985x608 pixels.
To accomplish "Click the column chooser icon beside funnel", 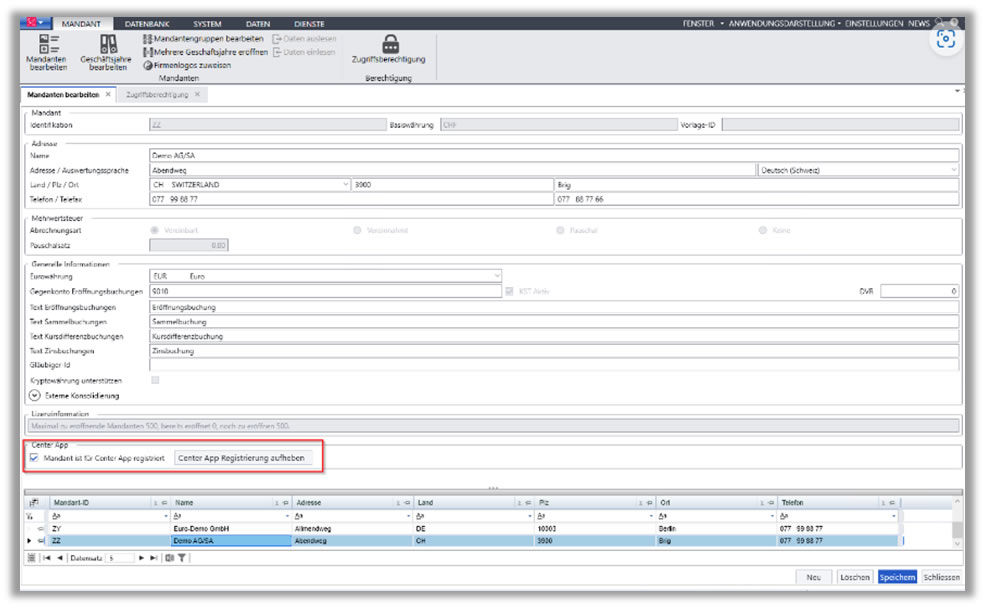I will tap(170, 558).
